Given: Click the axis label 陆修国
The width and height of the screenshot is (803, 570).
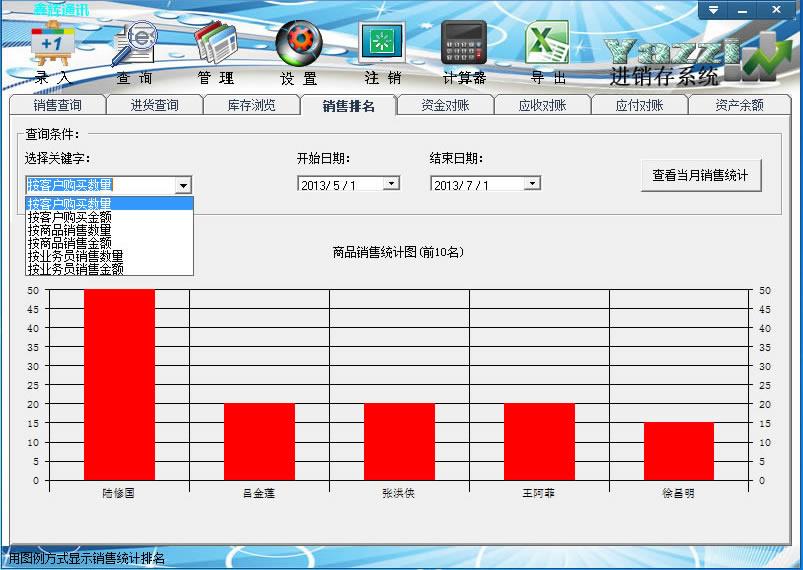Looking at the screenshot, I should [x=119, y=493].
